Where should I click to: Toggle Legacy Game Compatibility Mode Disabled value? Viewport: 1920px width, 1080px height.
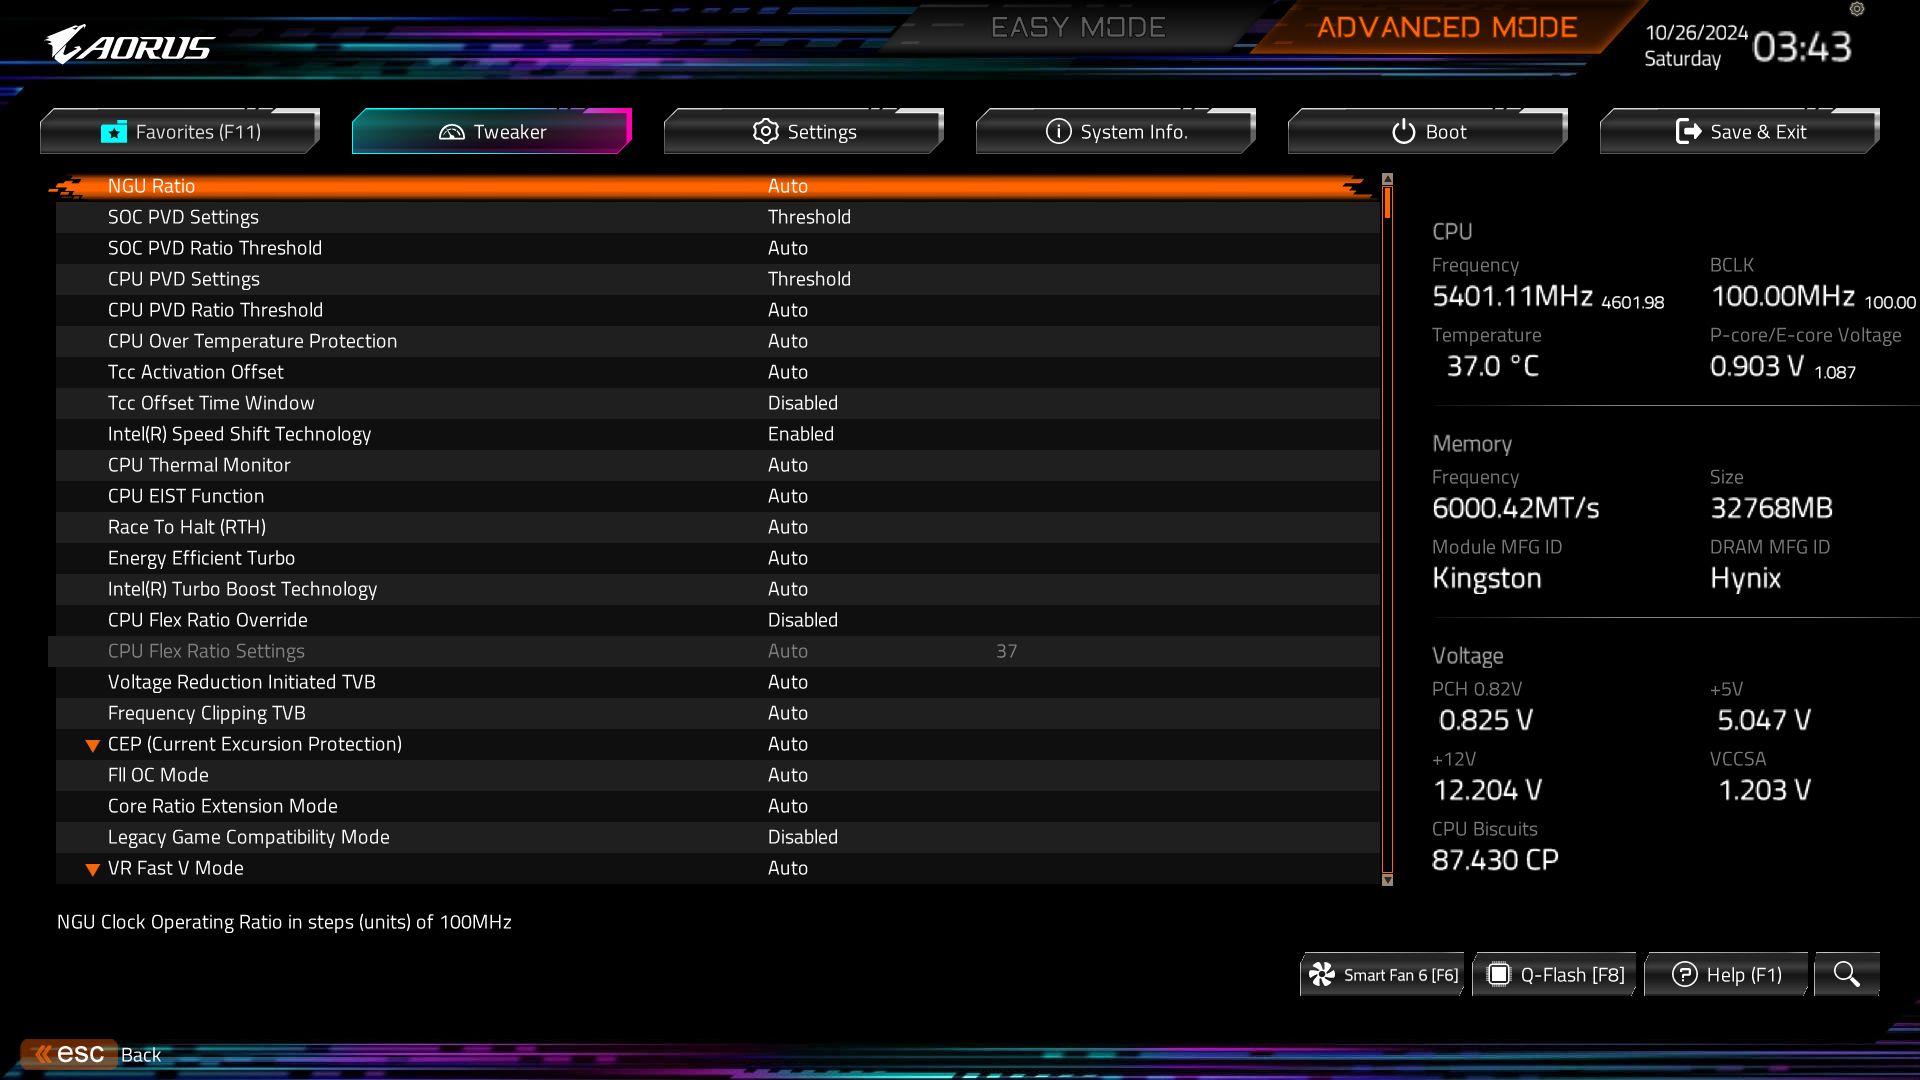803,837
